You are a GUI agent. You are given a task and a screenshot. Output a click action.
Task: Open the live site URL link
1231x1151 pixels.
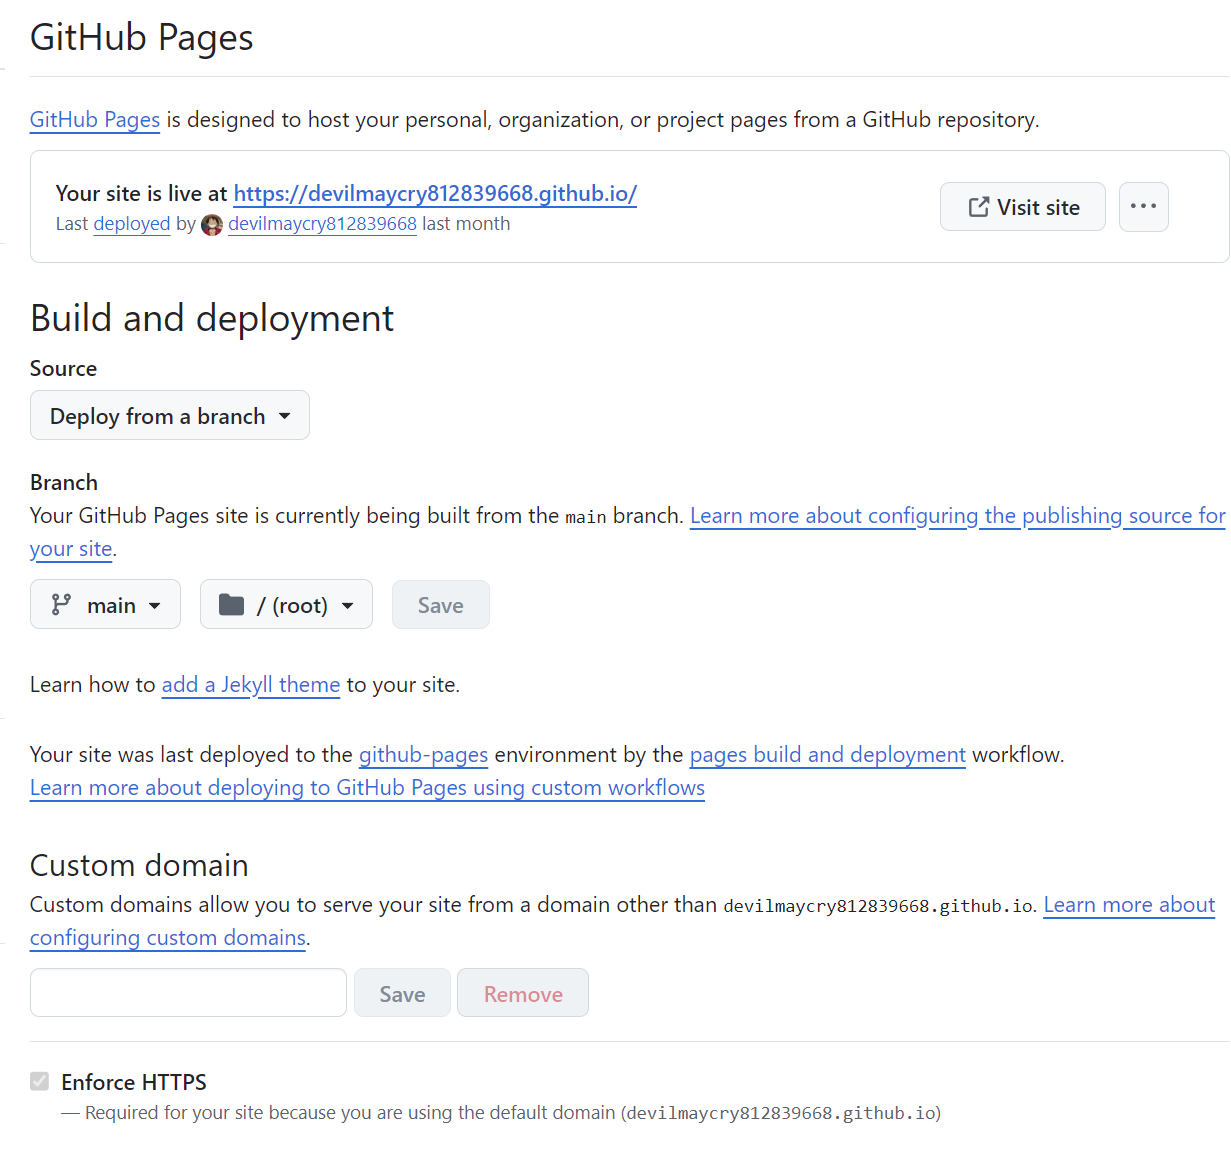click(435, 193)
